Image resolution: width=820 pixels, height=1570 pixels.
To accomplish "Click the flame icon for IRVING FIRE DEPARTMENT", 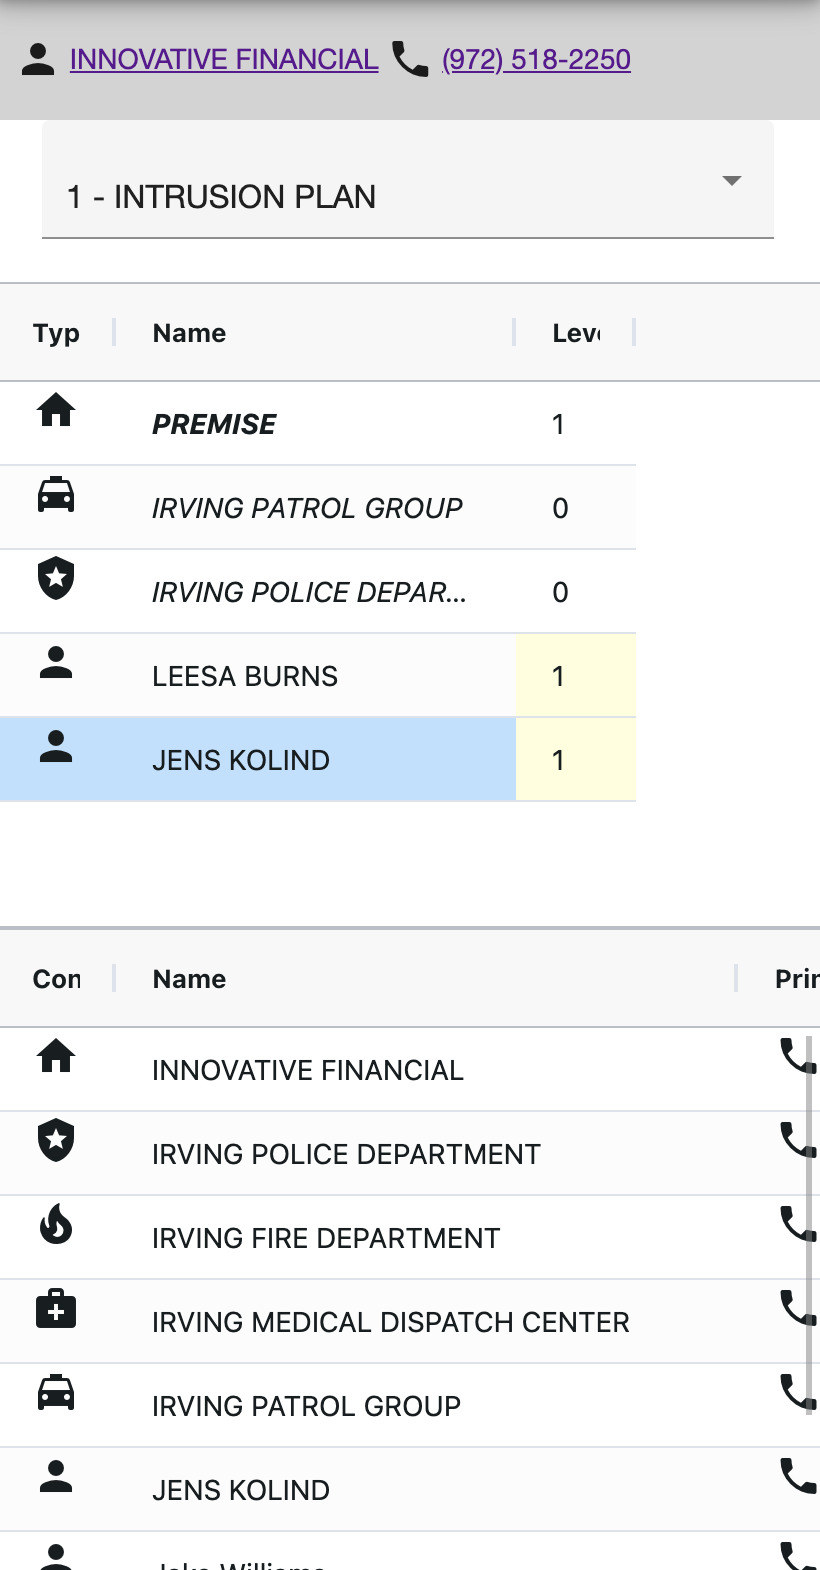I will pos(56,1224).
